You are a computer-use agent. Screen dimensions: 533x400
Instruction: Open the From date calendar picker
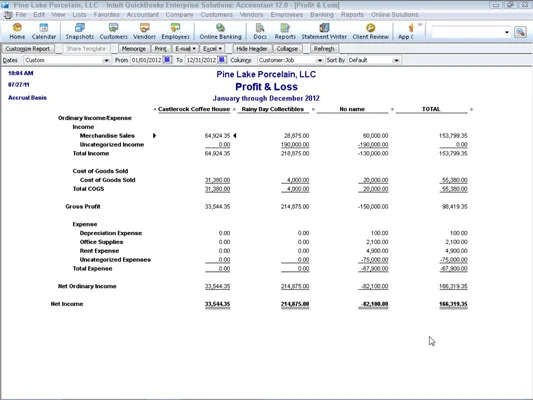pyautogui.click(x=167, y=60)
